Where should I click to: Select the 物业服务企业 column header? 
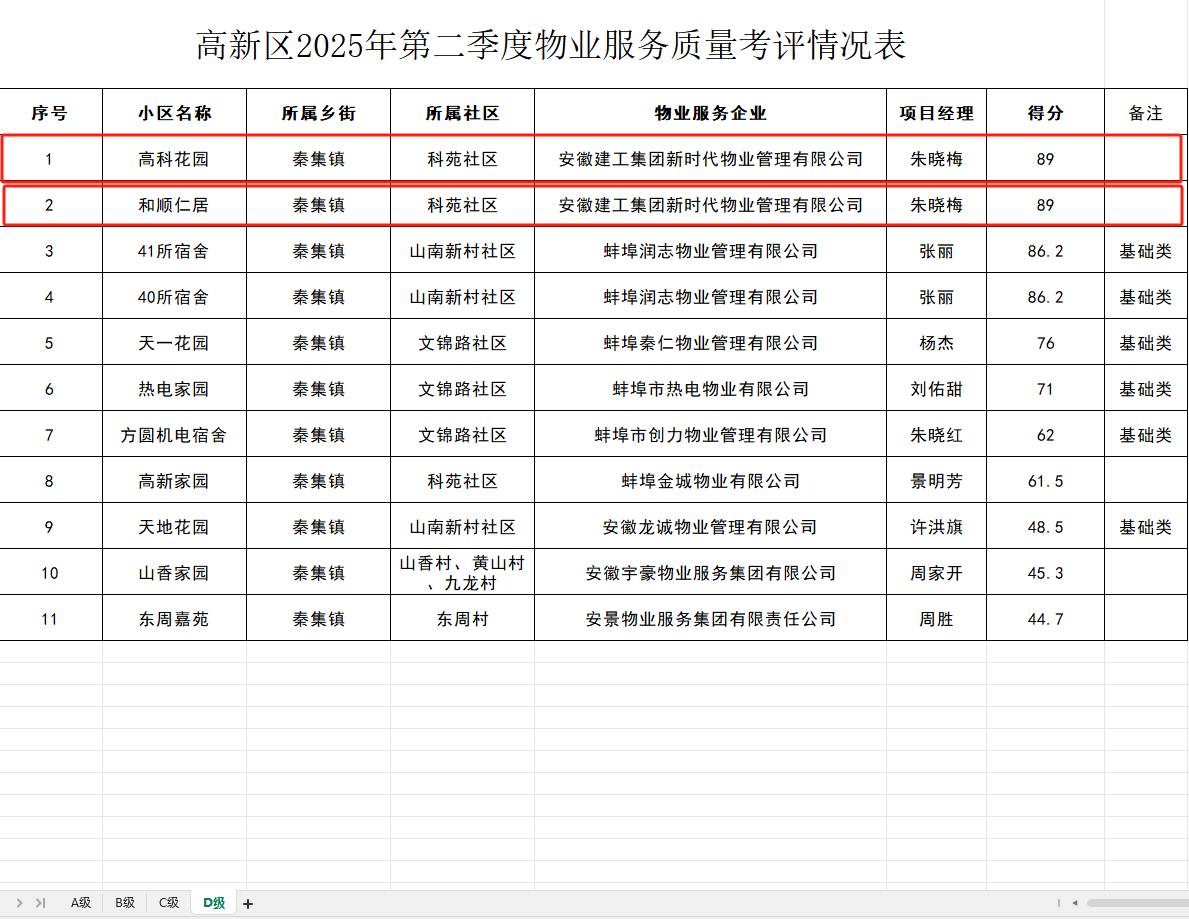(x=710, y=112)
